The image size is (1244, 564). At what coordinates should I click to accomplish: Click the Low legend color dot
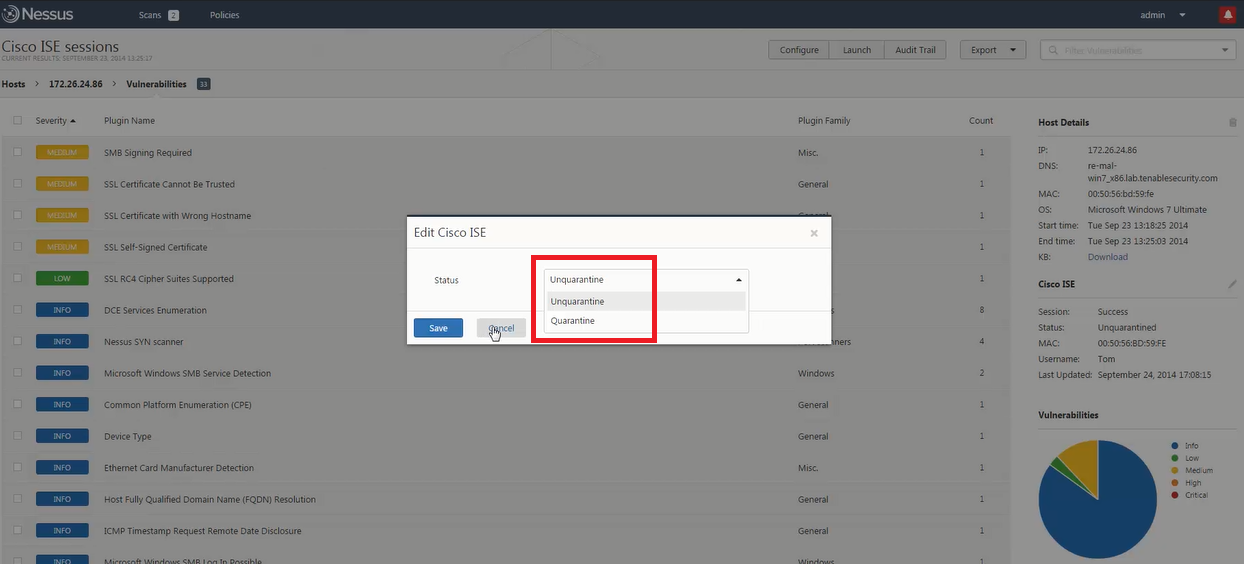[1174, 458]
